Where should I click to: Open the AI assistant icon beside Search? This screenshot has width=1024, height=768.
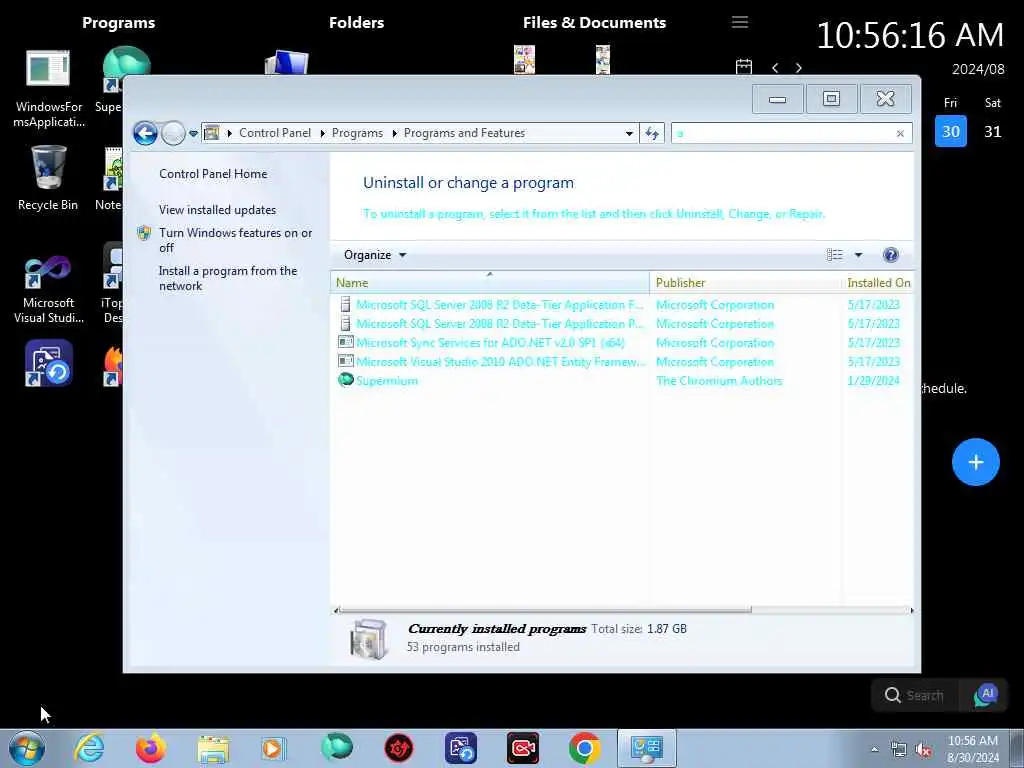pos(986,695)
